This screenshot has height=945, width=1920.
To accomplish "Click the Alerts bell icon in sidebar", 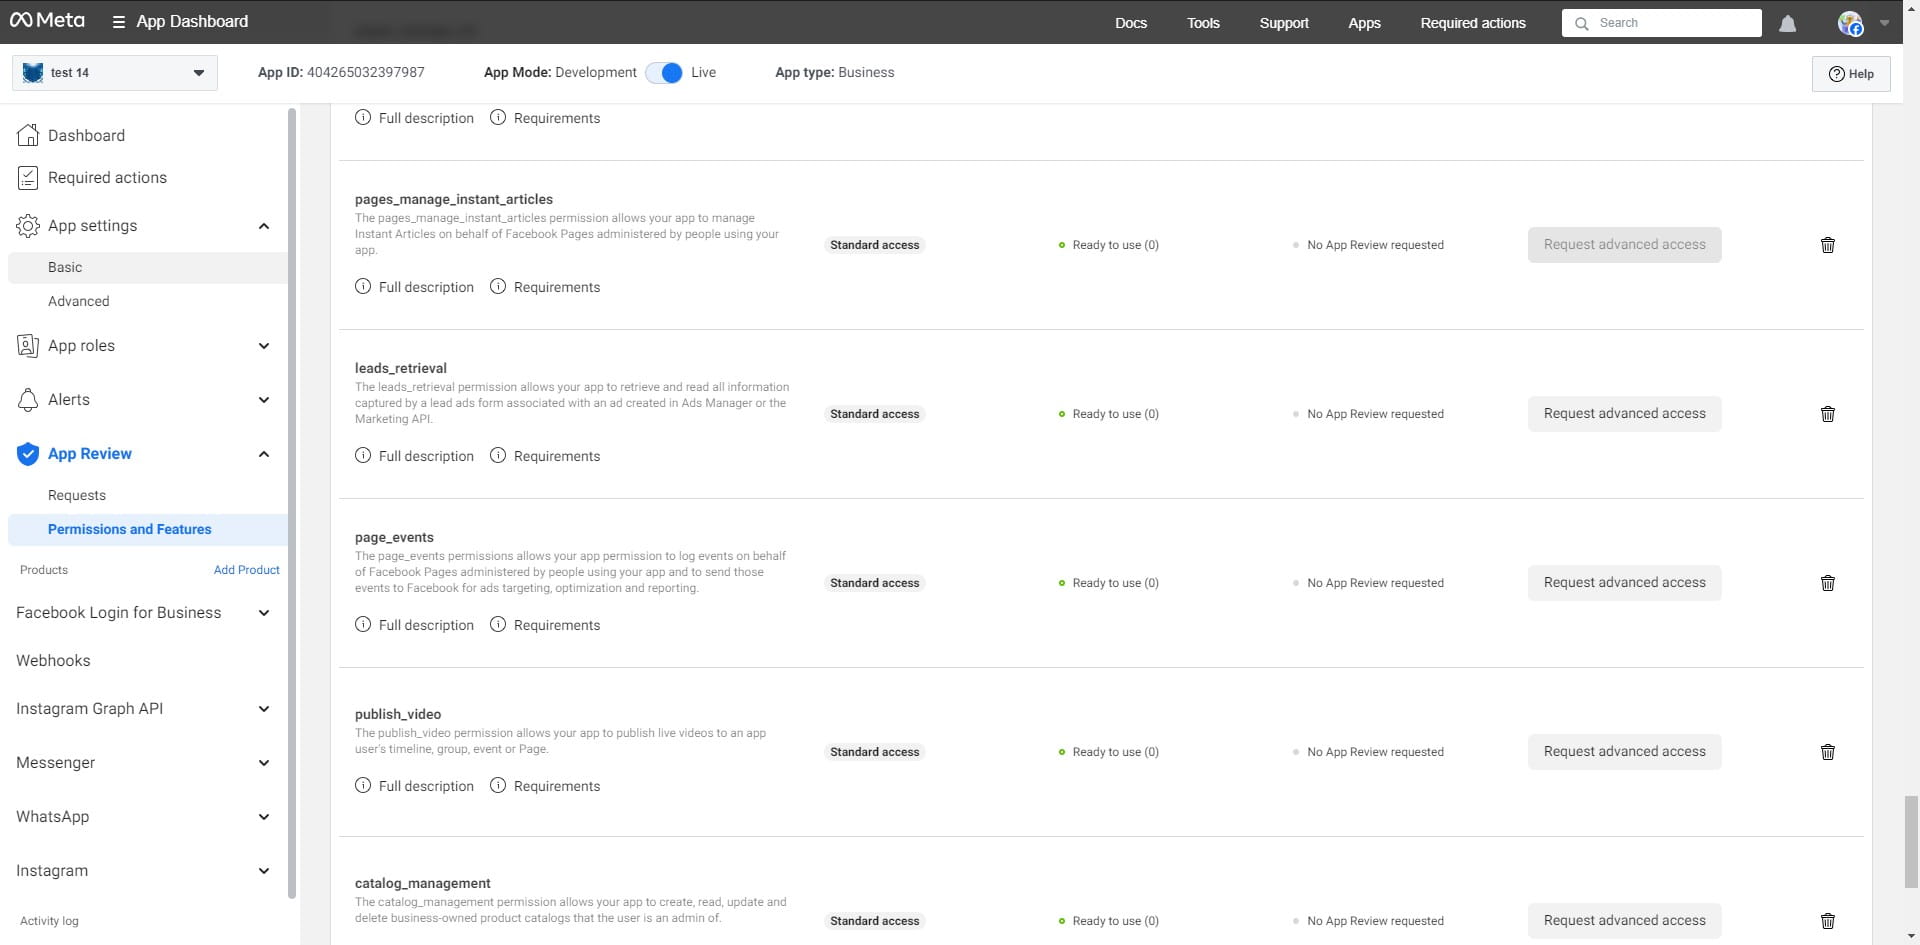I will click(28, 399).
